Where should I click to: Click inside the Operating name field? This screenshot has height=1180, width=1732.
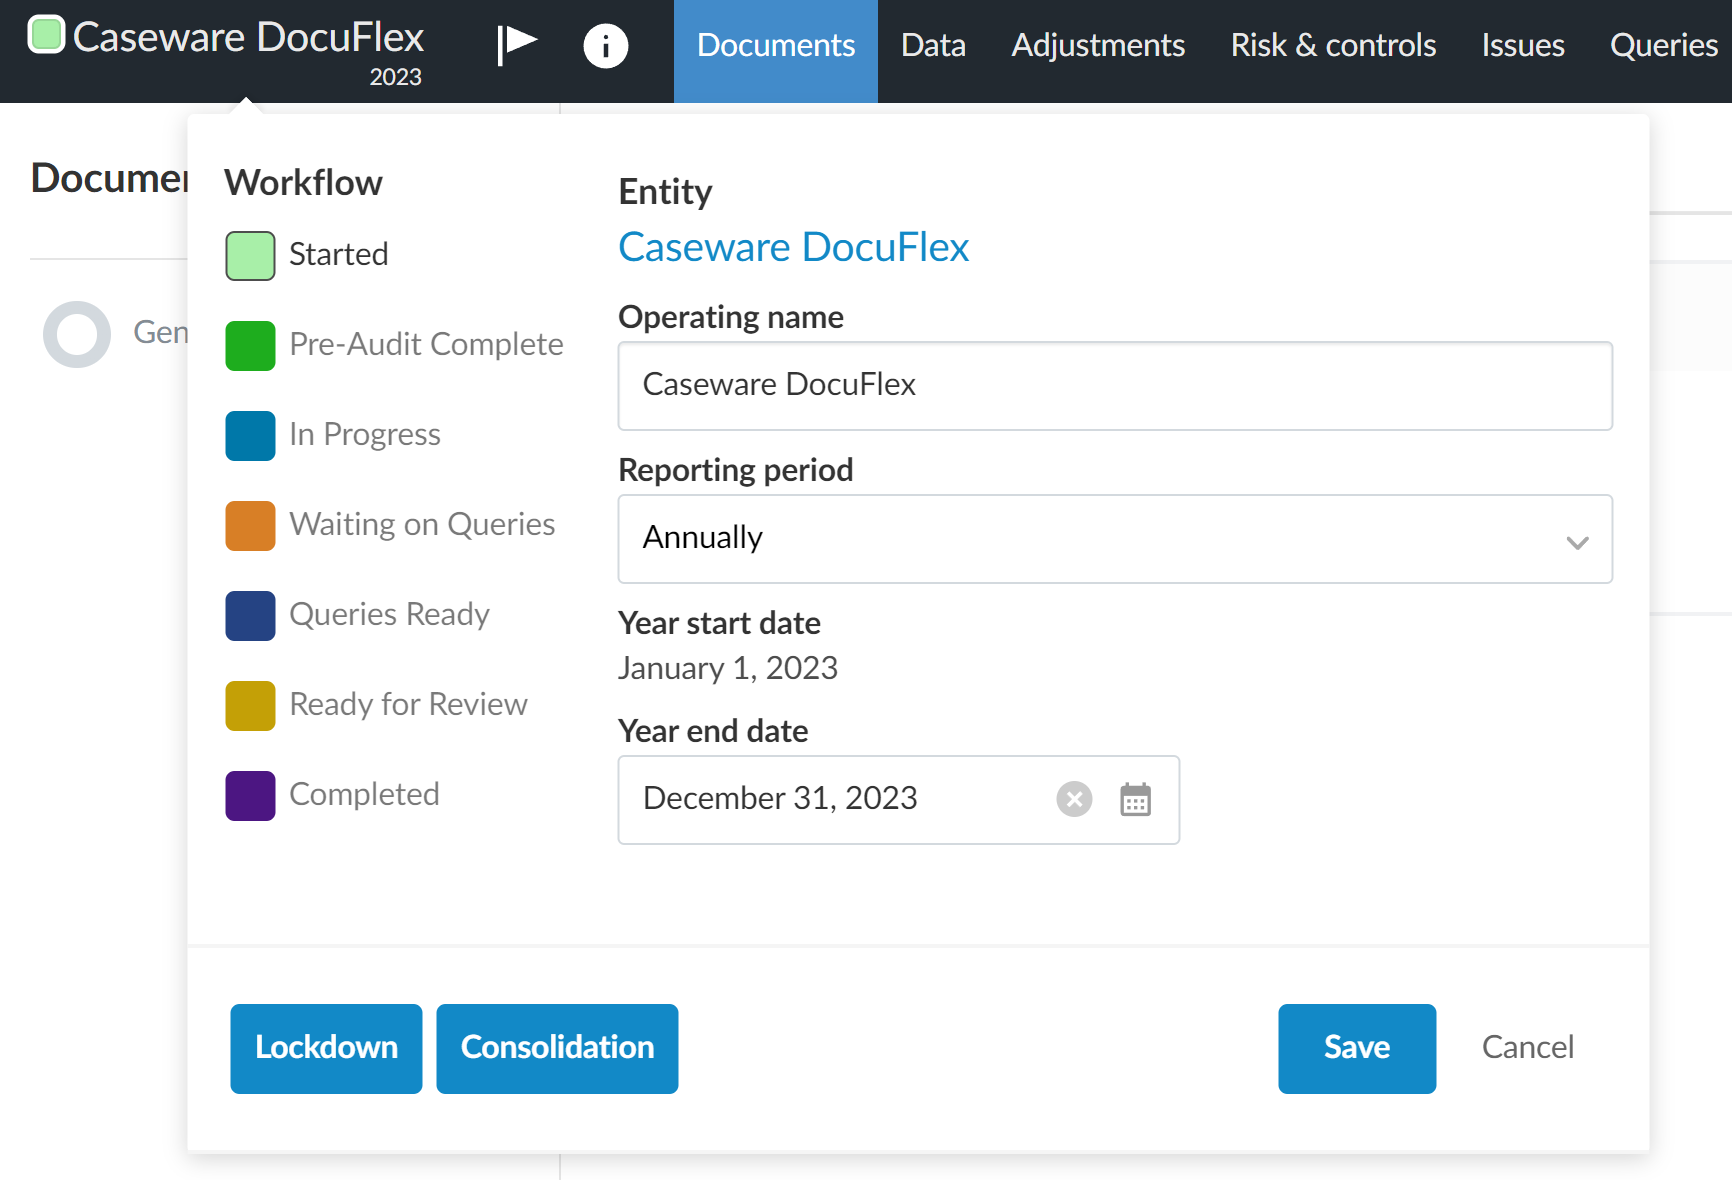(1114, 386)
